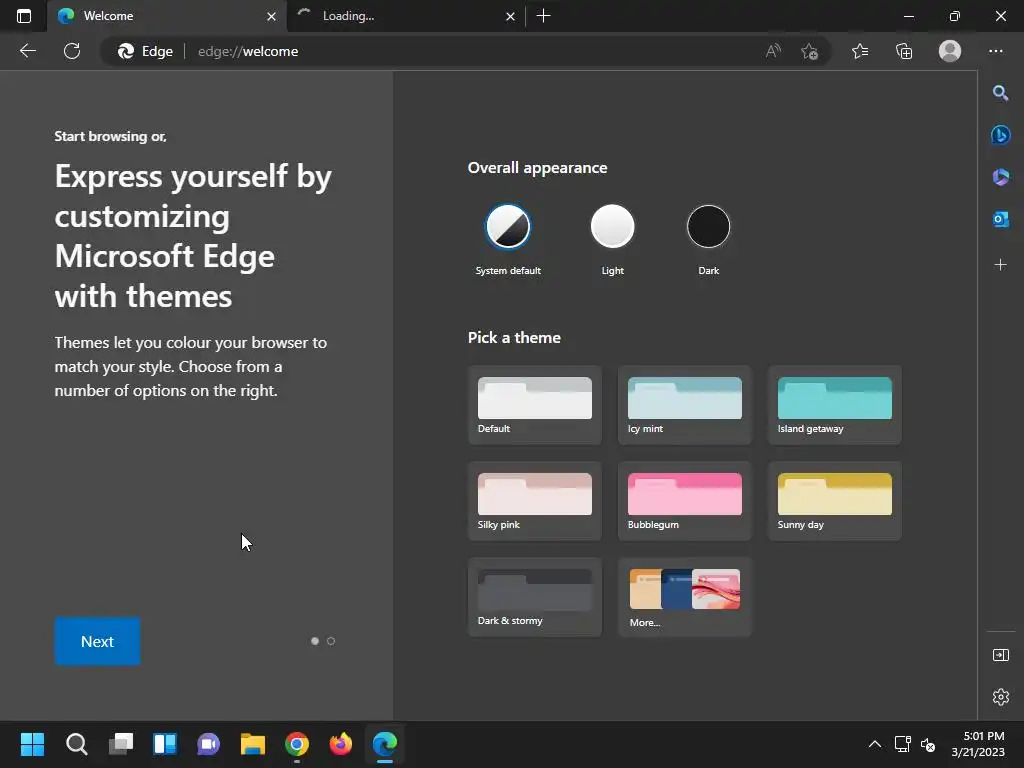This screenshot has height=768, width=1024.
Task: Open the Windows Start menu
Action: pyautogui.click(x=32, y=744)
